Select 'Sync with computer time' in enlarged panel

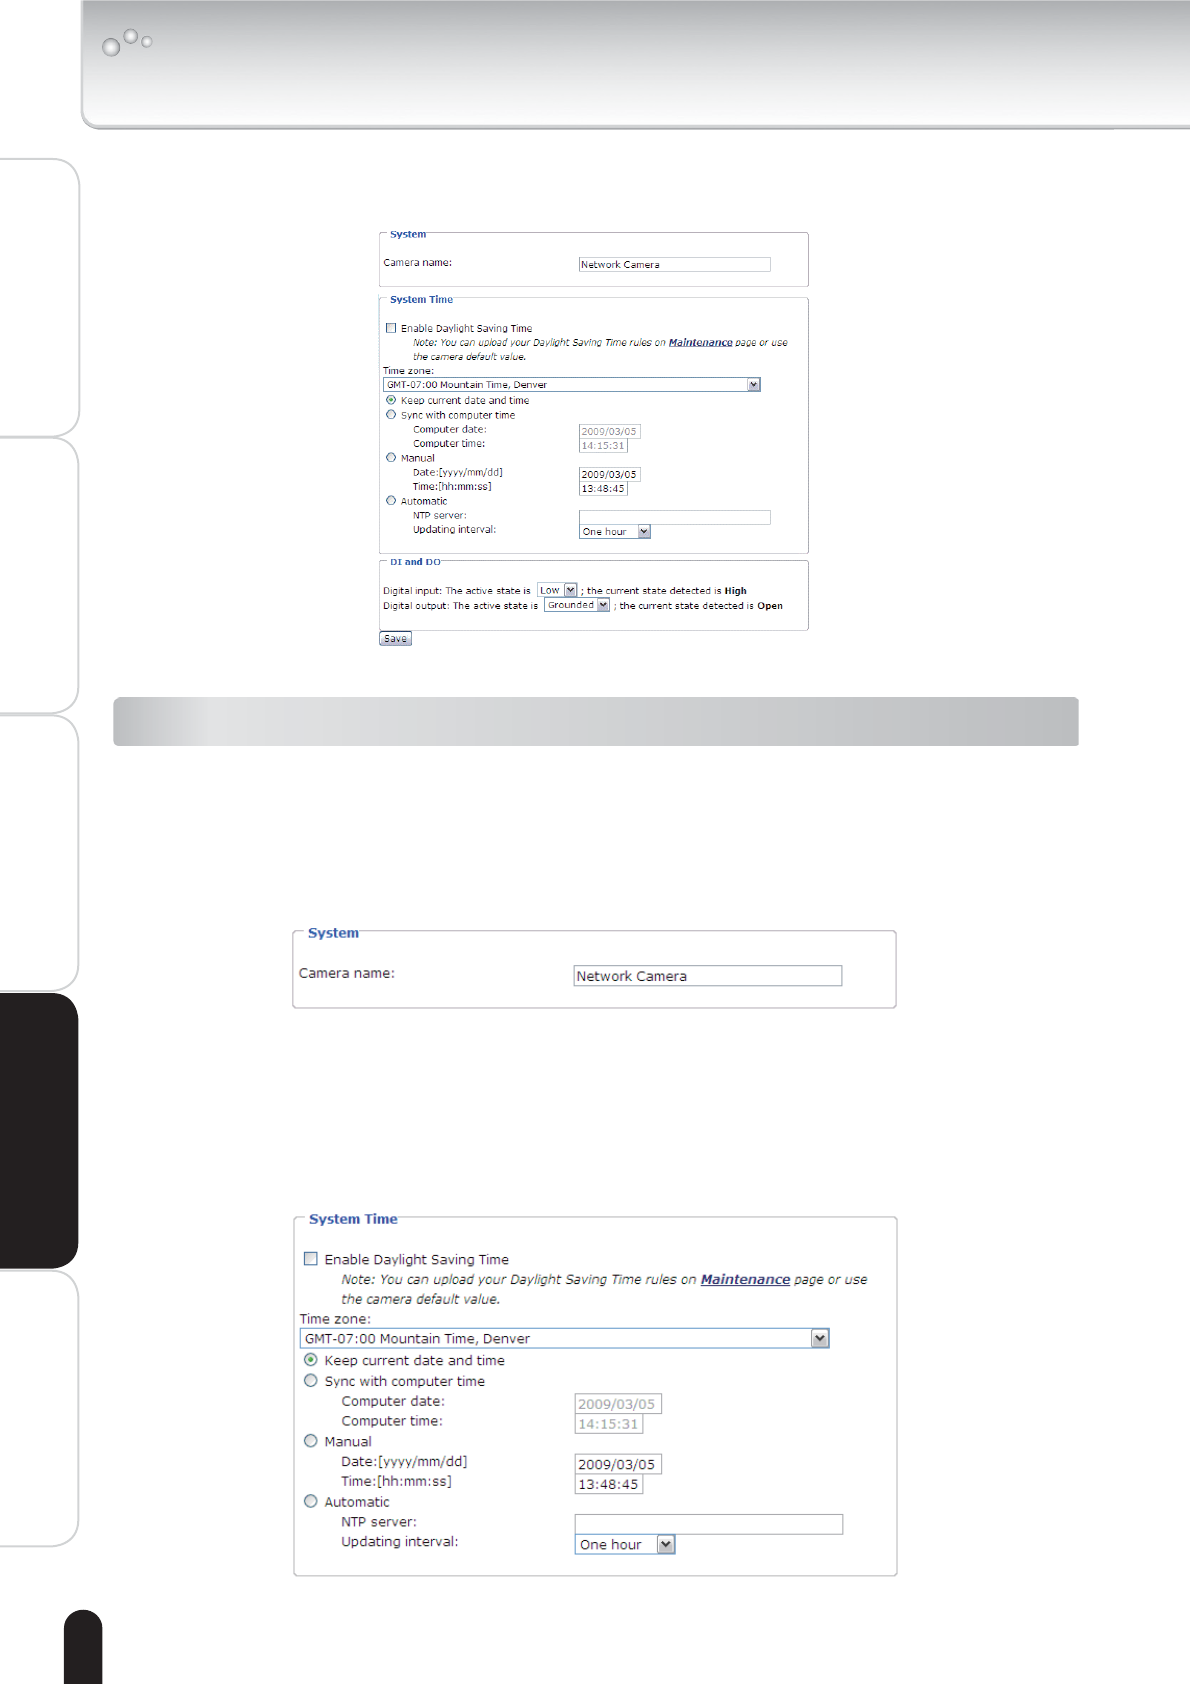(311, 1380)
